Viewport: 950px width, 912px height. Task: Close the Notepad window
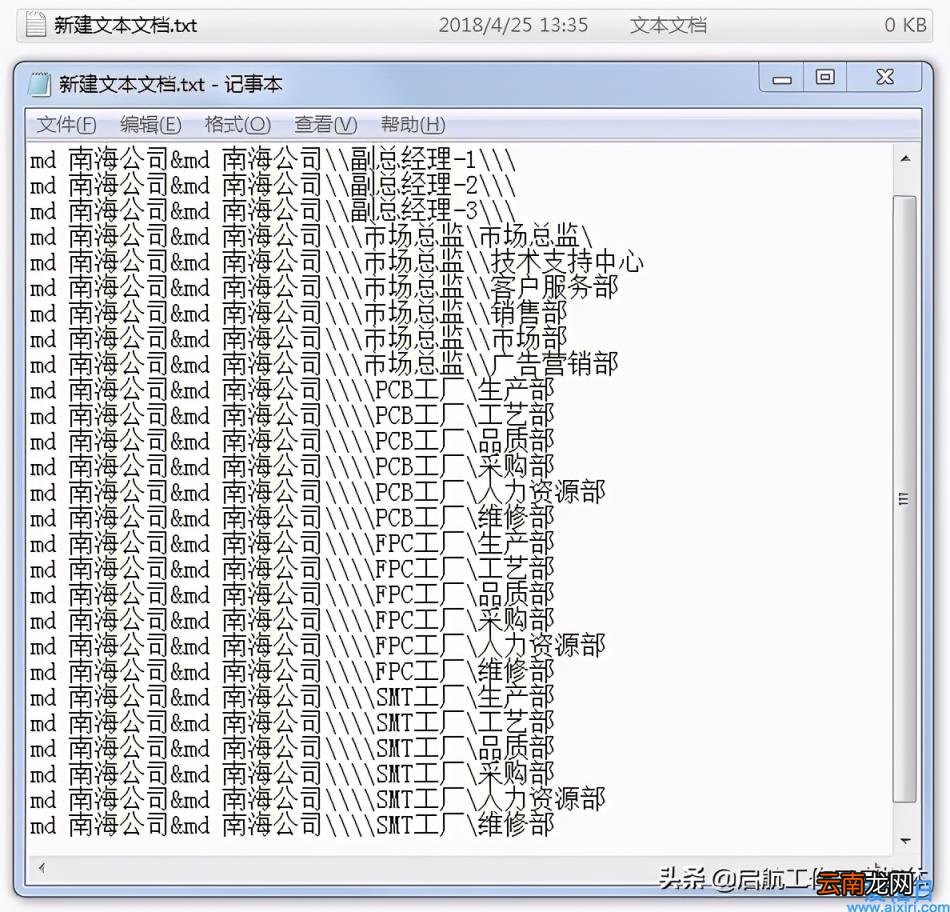[x=885, y=78]
